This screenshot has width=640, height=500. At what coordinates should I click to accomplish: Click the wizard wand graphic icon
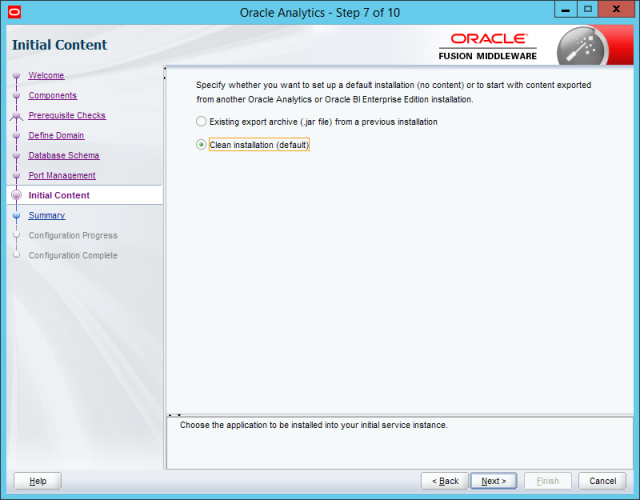tap(583, 48)
